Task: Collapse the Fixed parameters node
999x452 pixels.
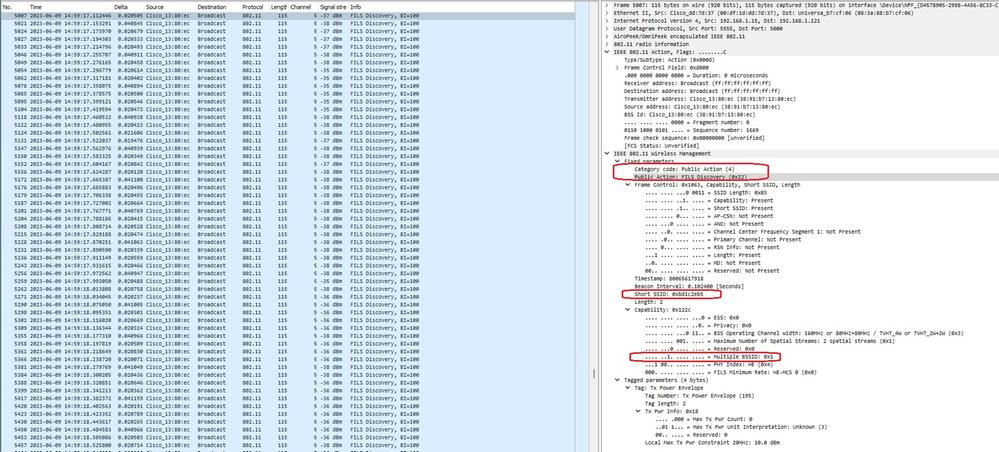Action: [617, 161]
